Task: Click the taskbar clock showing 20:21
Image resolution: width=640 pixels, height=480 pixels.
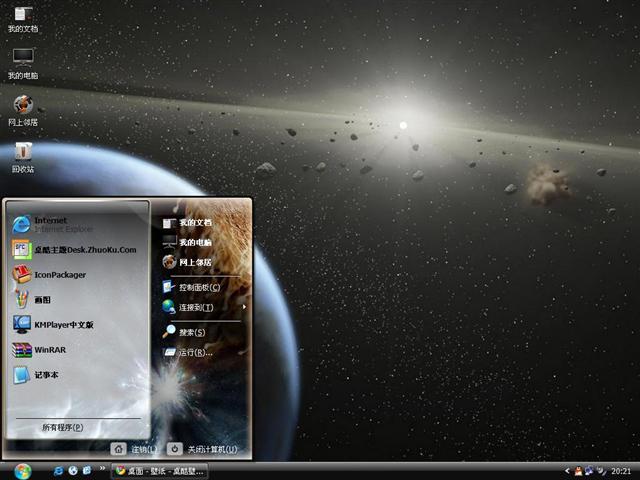Action: 621,470
